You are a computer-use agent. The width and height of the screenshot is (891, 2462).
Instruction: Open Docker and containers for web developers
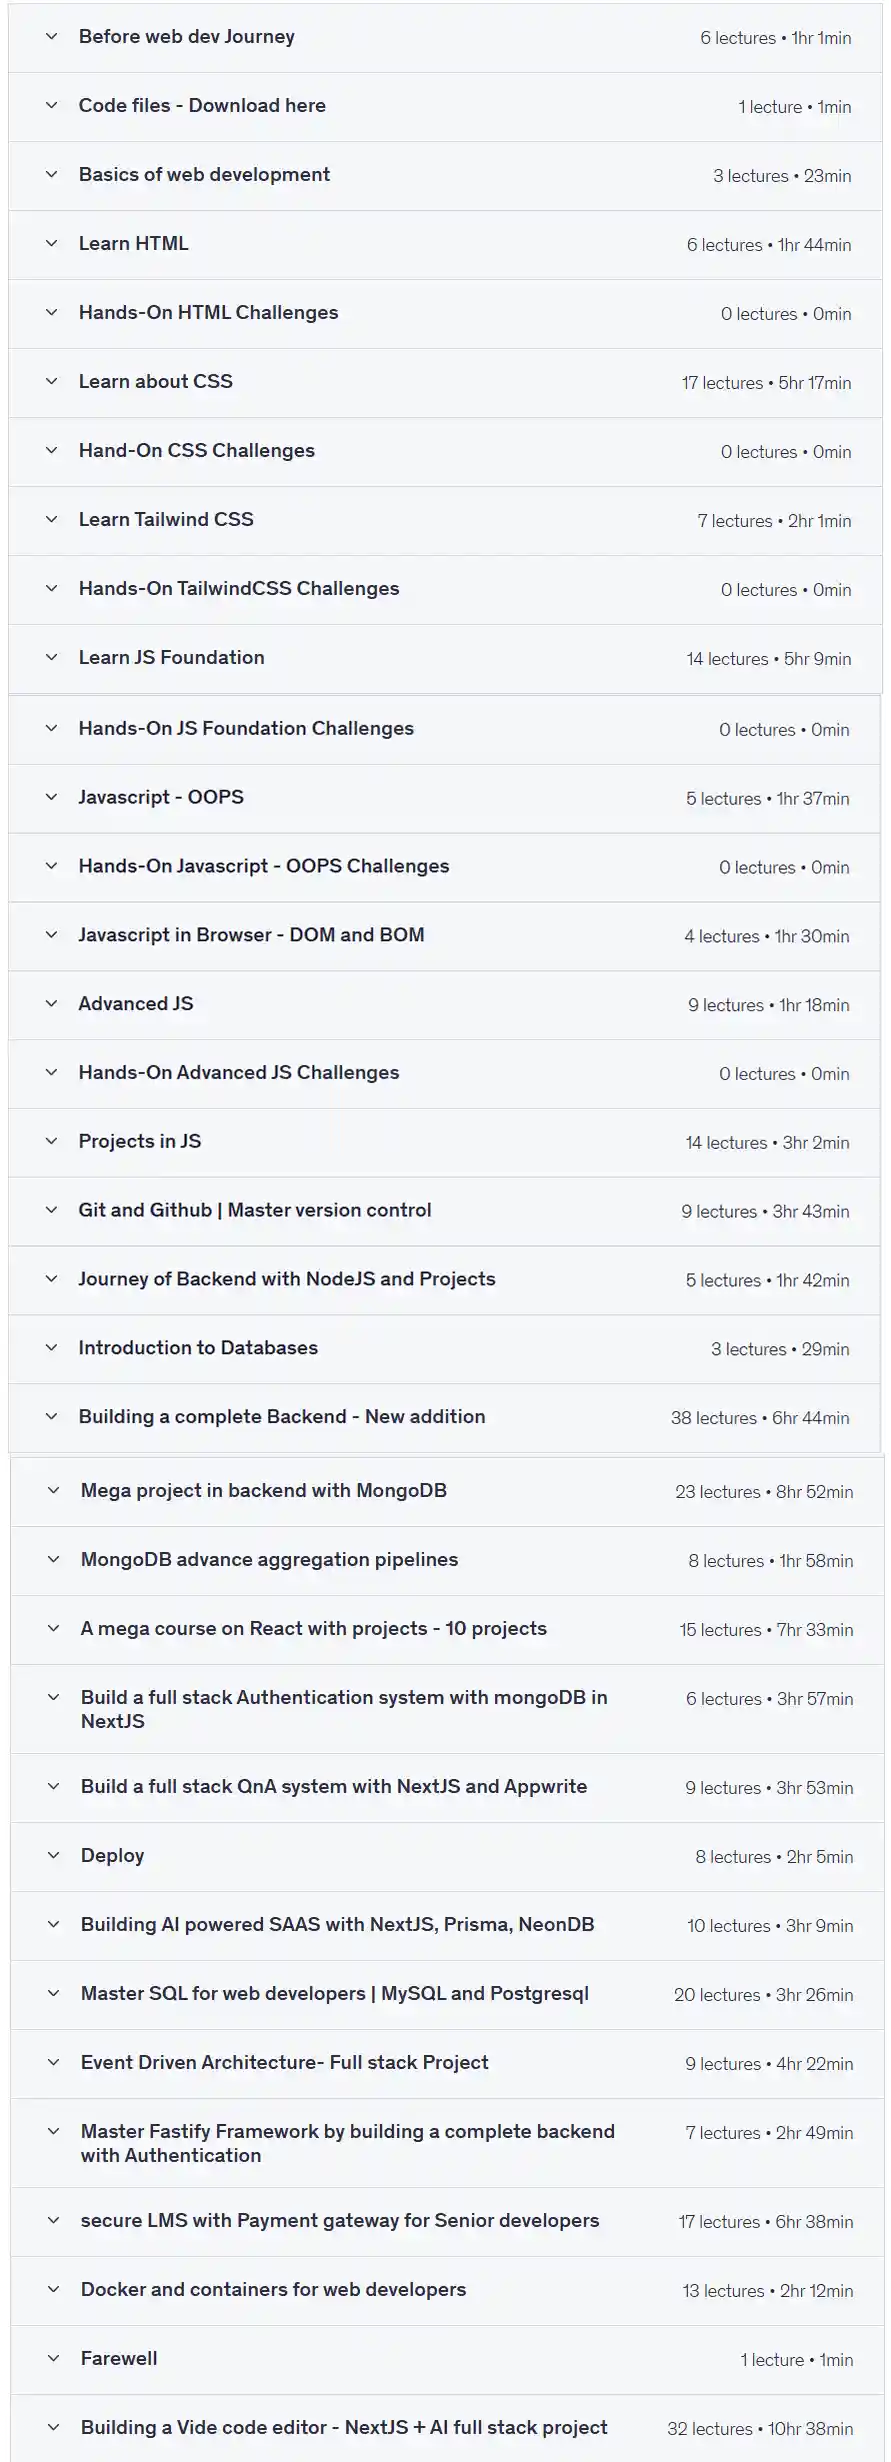pyautogui.click(x=273, y=2288)
